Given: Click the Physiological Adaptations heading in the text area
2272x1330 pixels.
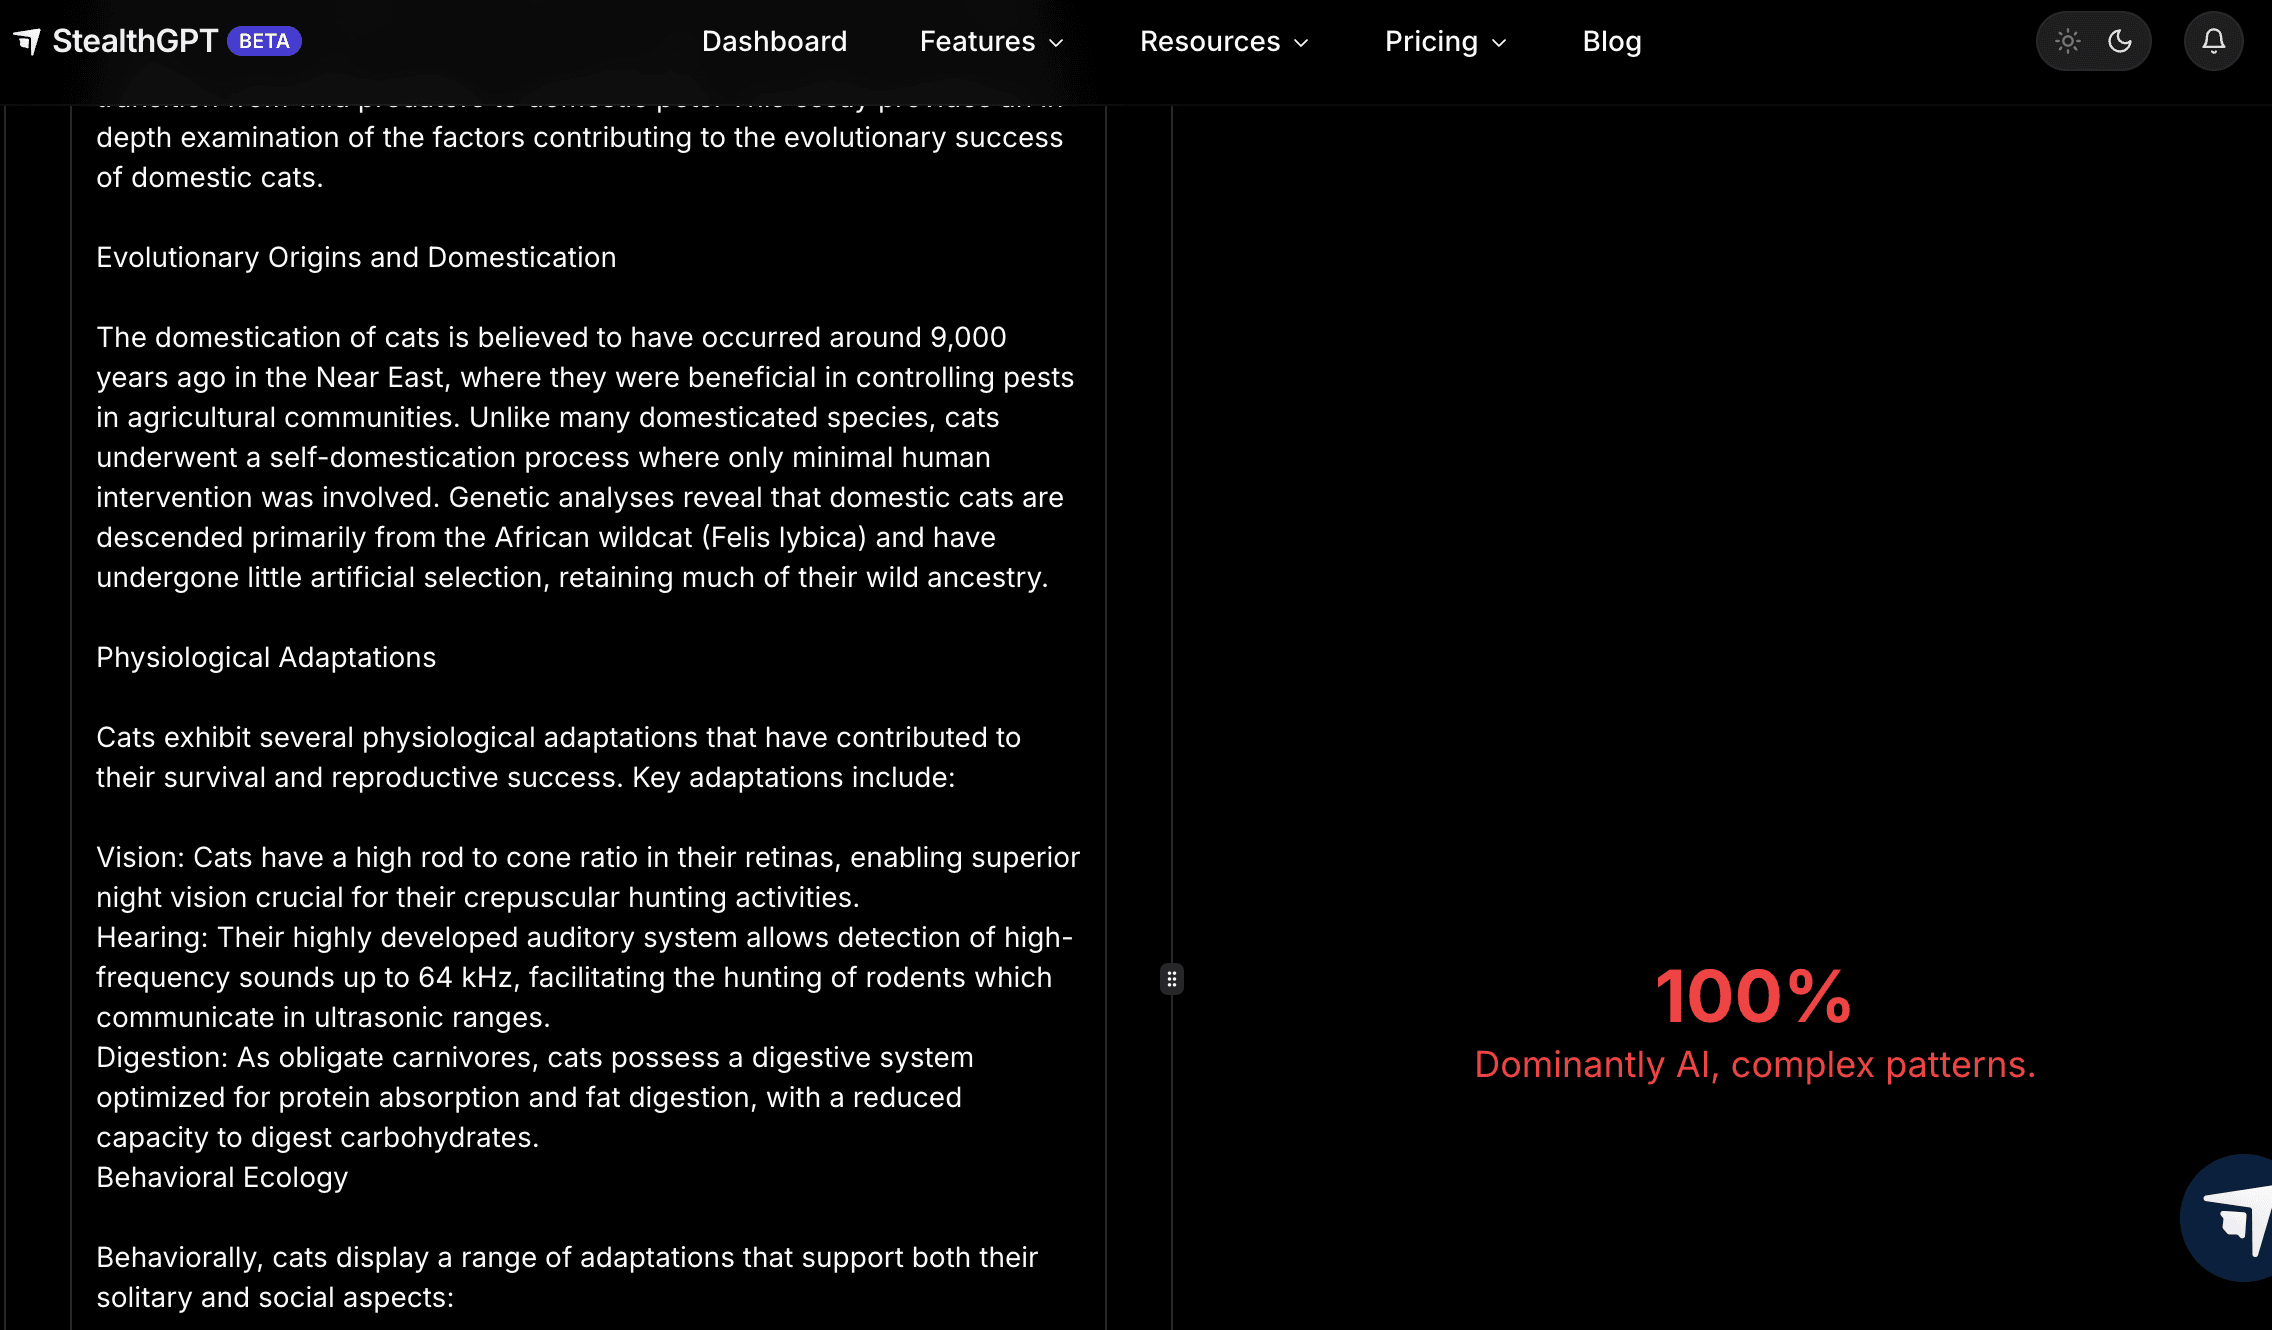Looking at the screenshot, I should (x=266, y=657).
